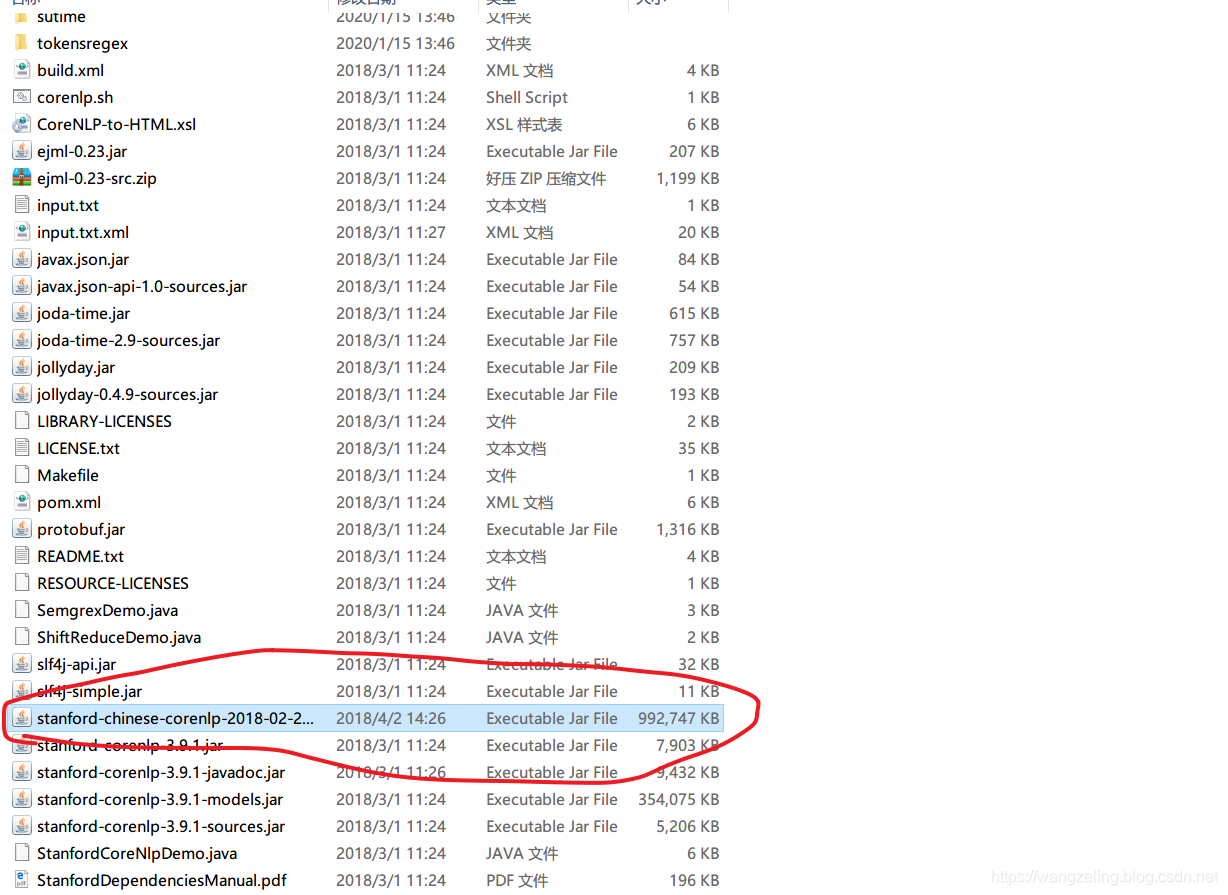Image resolution: width=1228 pixels, height=895 pixels.
Task: Select file name slf4j-simple.jar
Action: click(89, 692)
